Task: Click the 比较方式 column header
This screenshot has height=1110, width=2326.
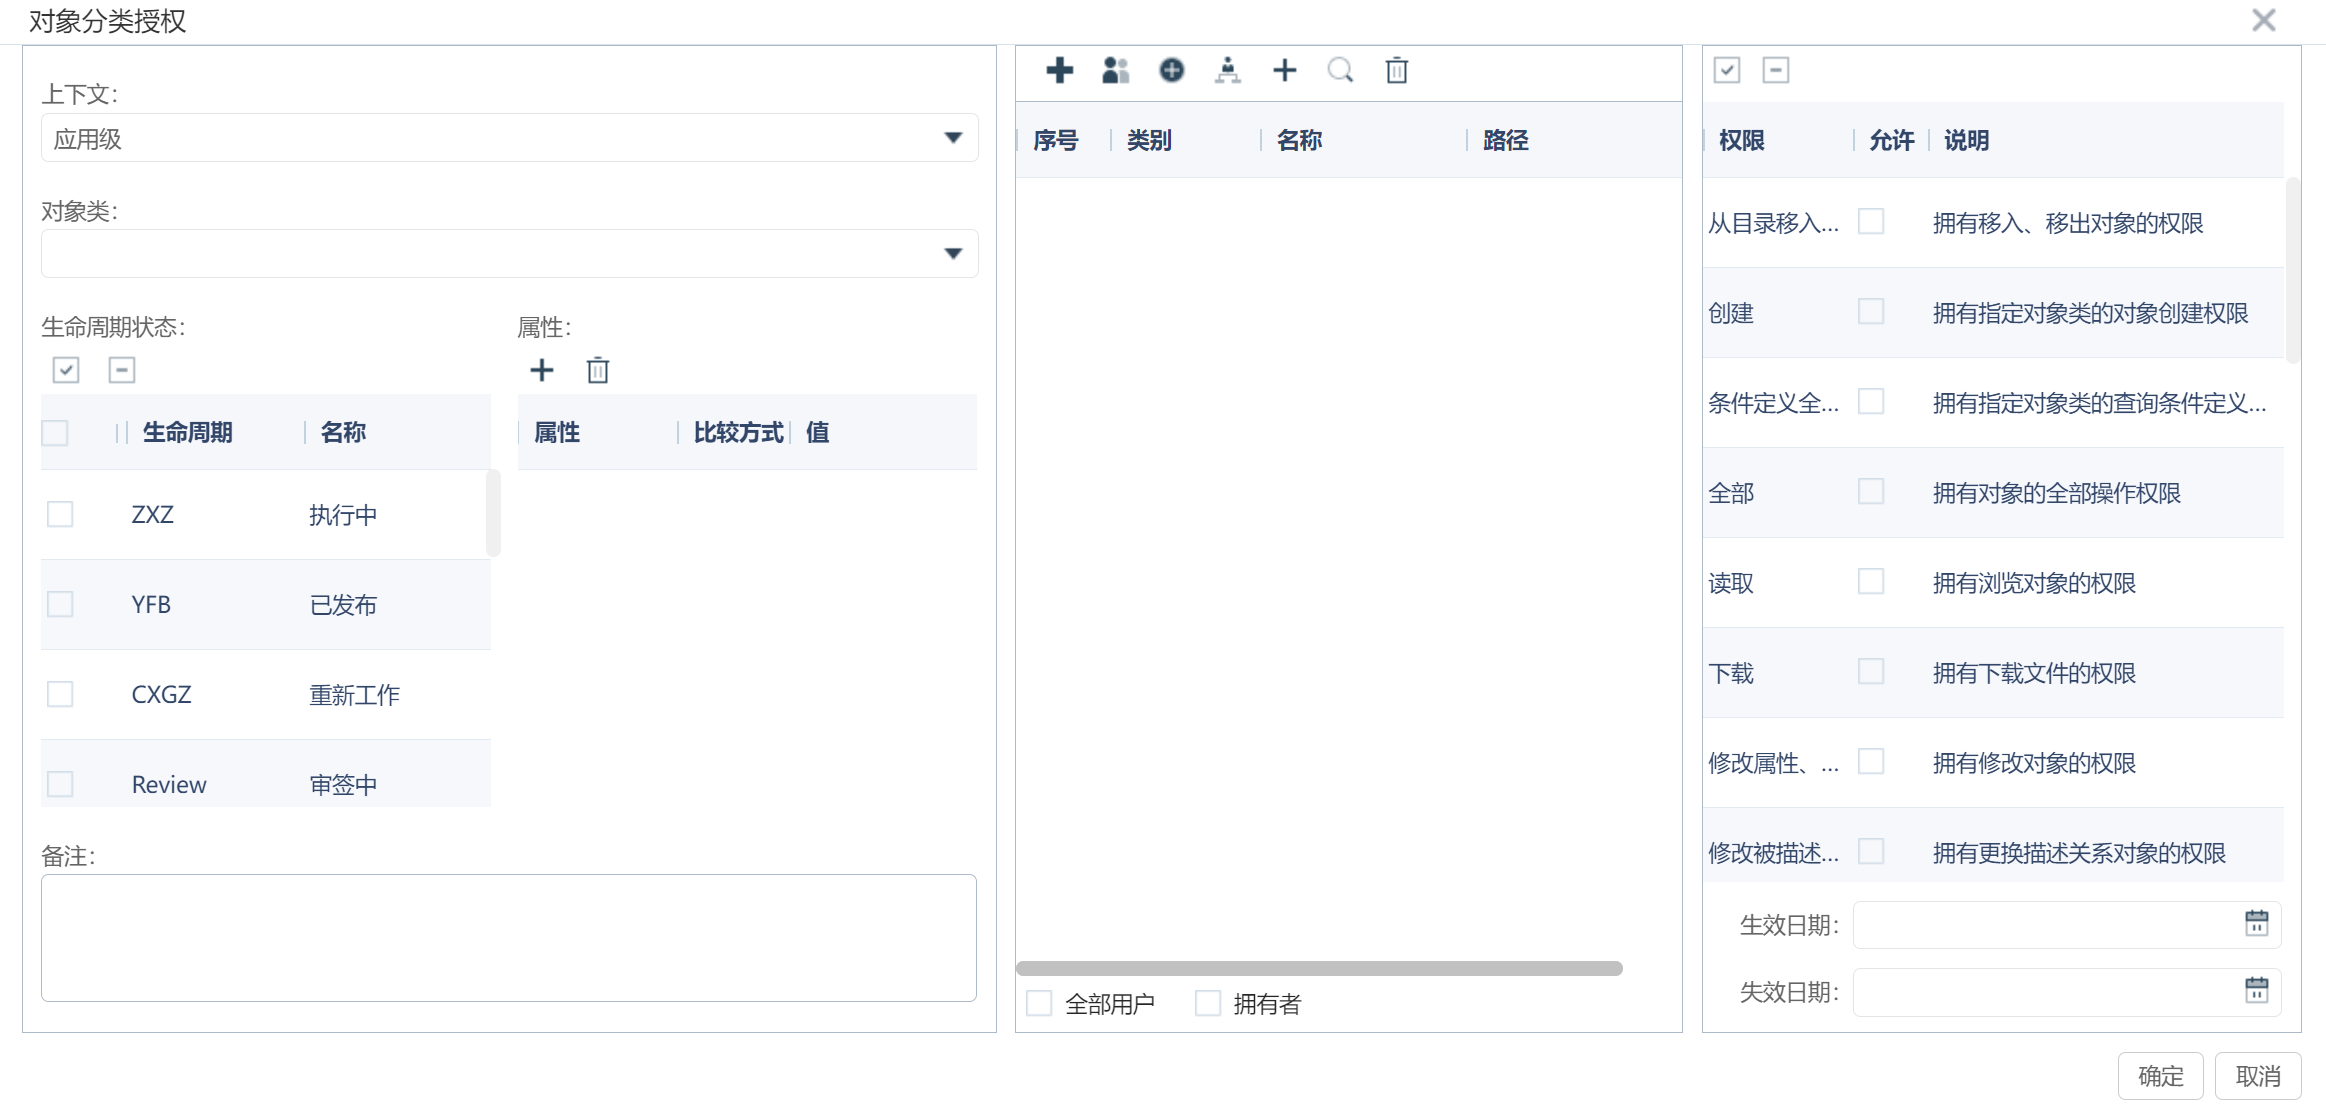Action: click(738, 432)
